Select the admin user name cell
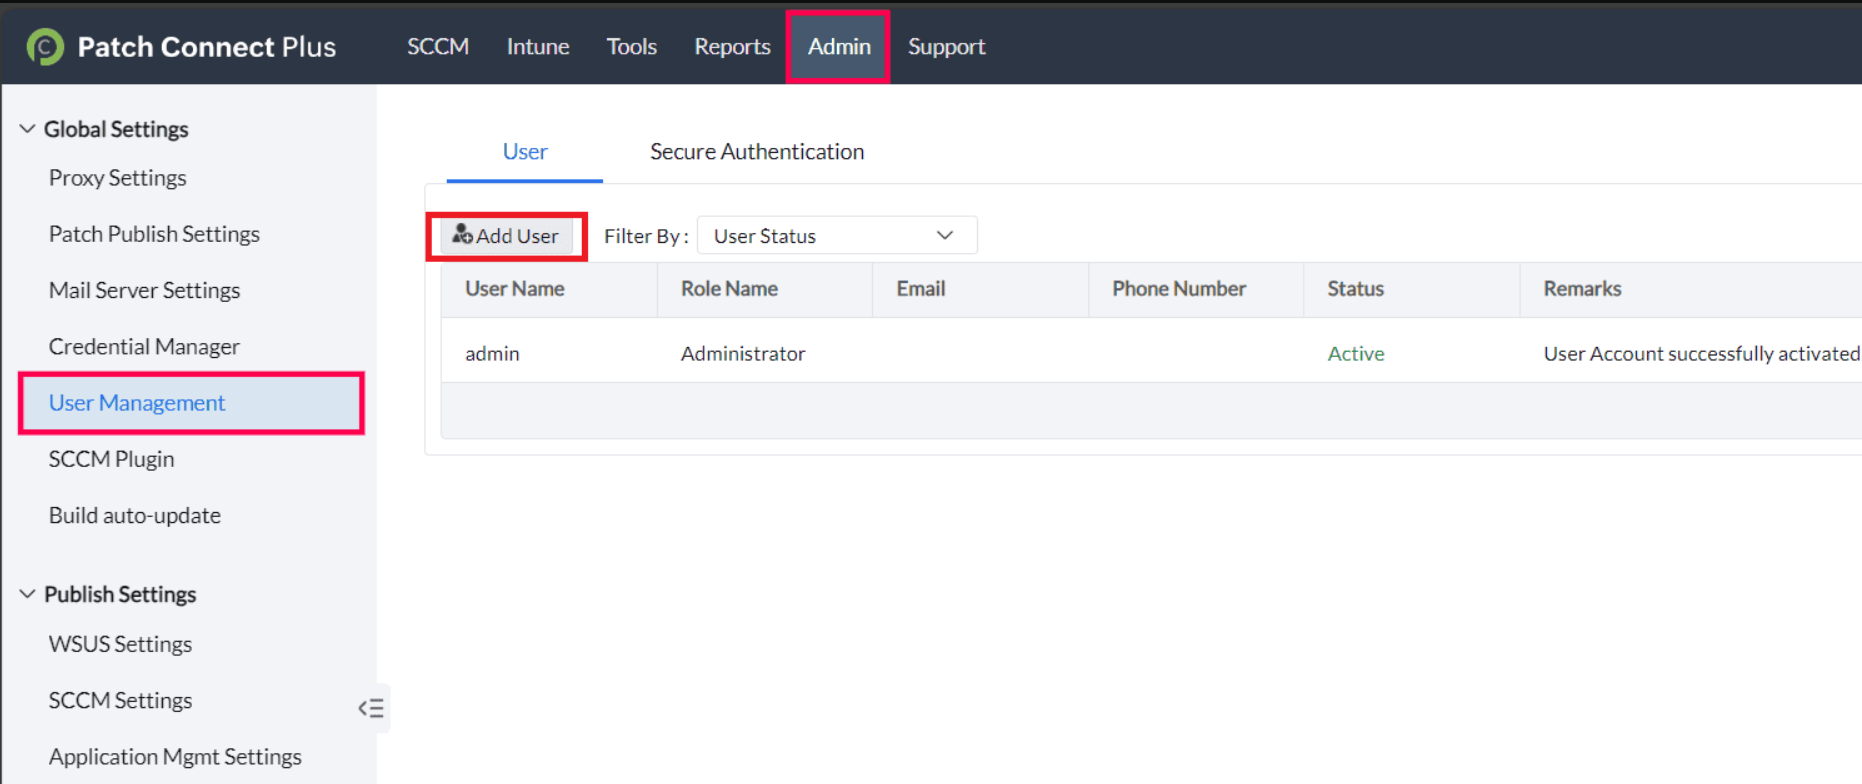The height and width of the screenshot is (784, 1862). click(x=492, y=354)
